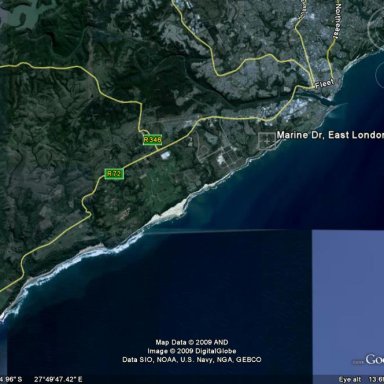Image resolution: width=384 pixels, height=384 pixels.
Task: Click the Fleet street label
Action: point(324,84)
